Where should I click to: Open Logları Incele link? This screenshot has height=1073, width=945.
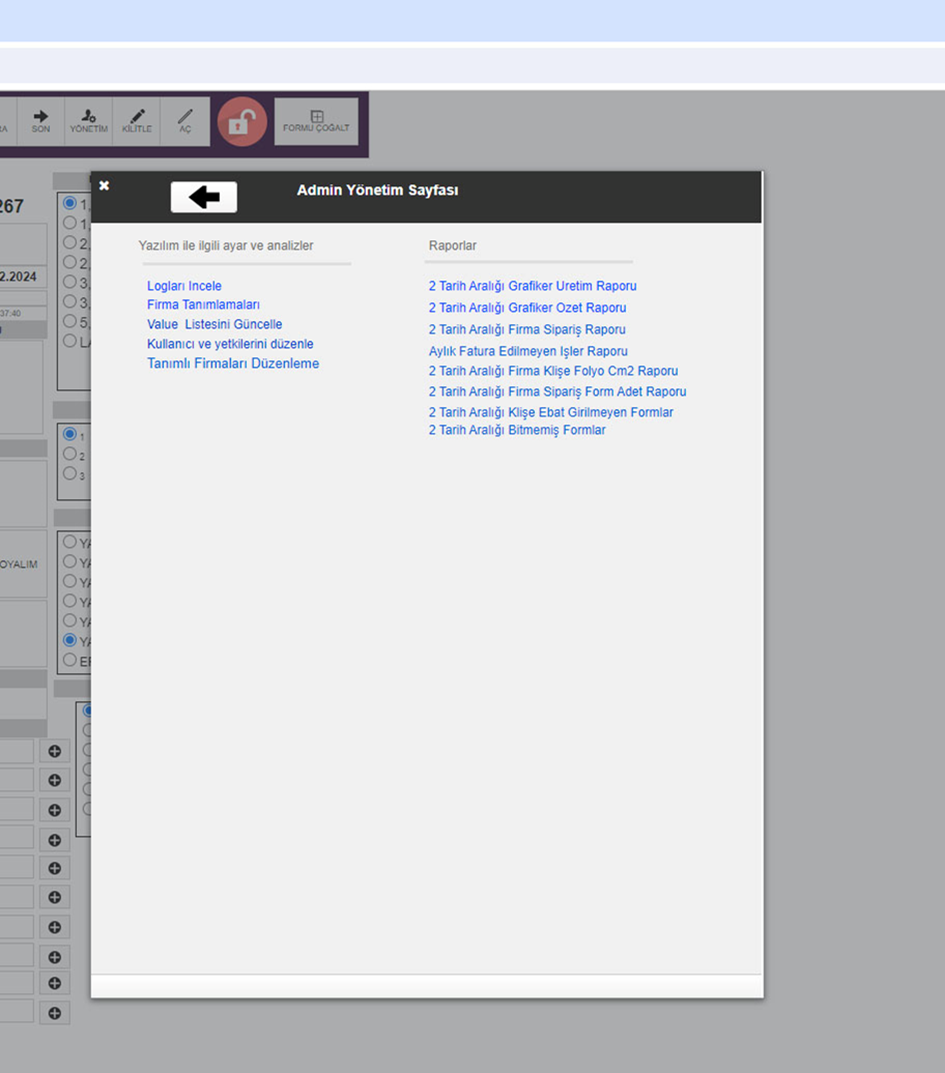tap(184, 286)
